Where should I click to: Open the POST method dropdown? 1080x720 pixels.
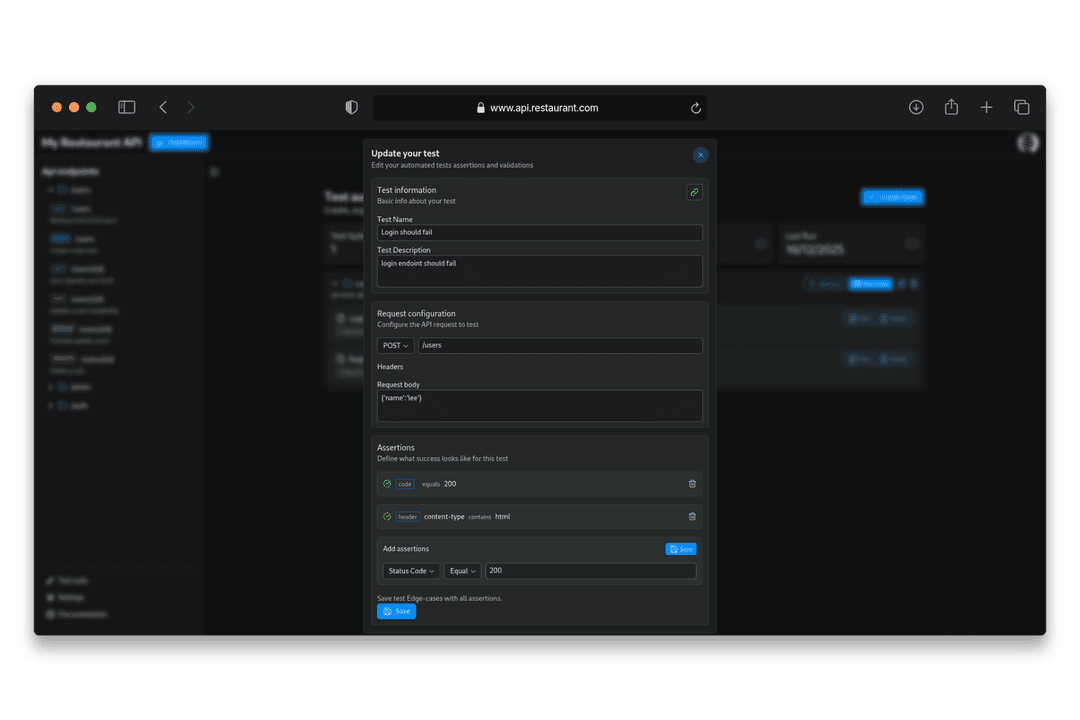click(x=395, y=345)
